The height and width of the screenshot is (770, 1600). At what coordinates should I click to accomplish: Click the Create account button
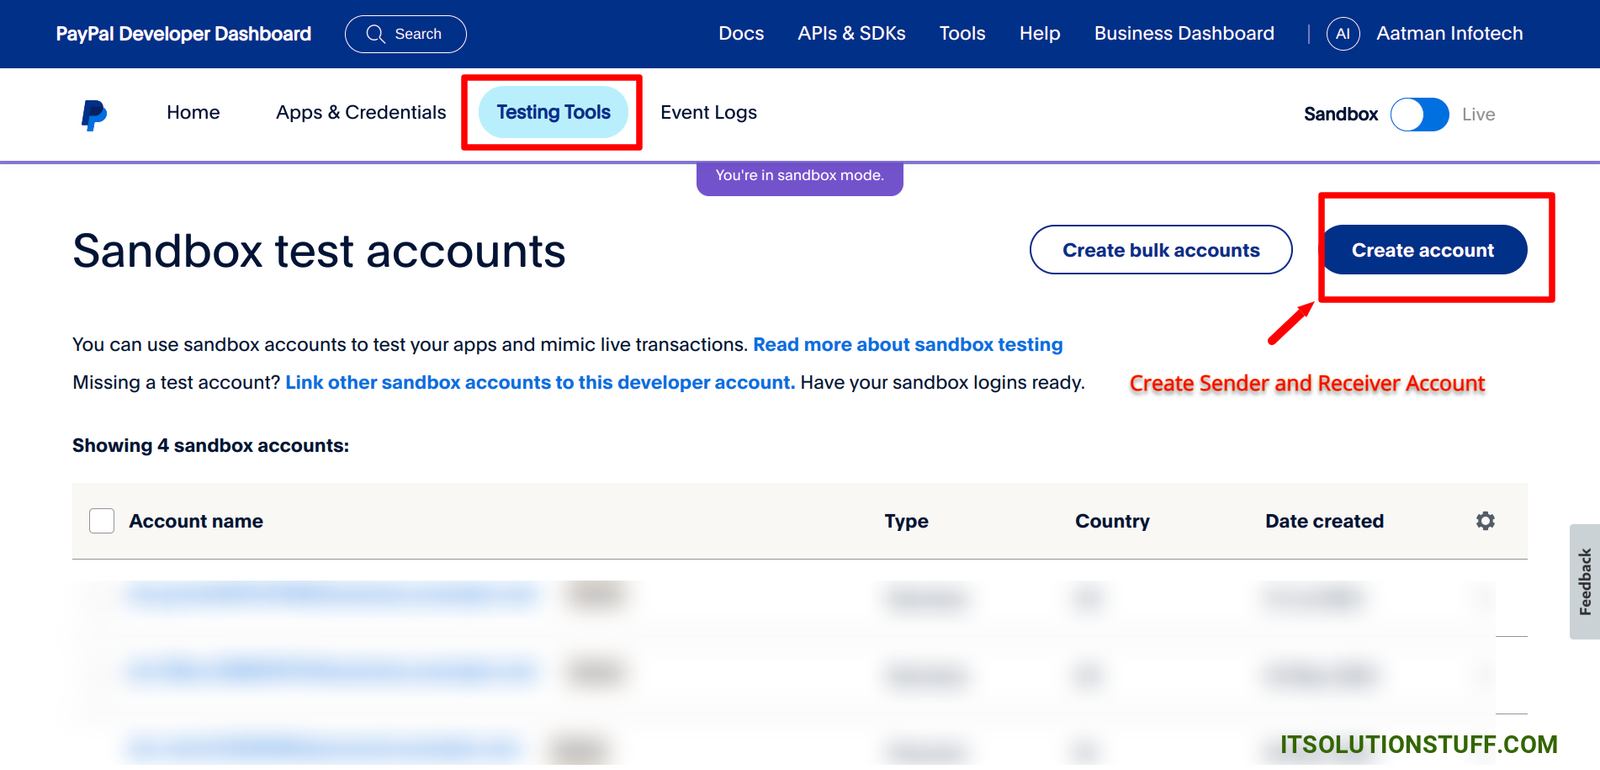tap(1423, 250)
